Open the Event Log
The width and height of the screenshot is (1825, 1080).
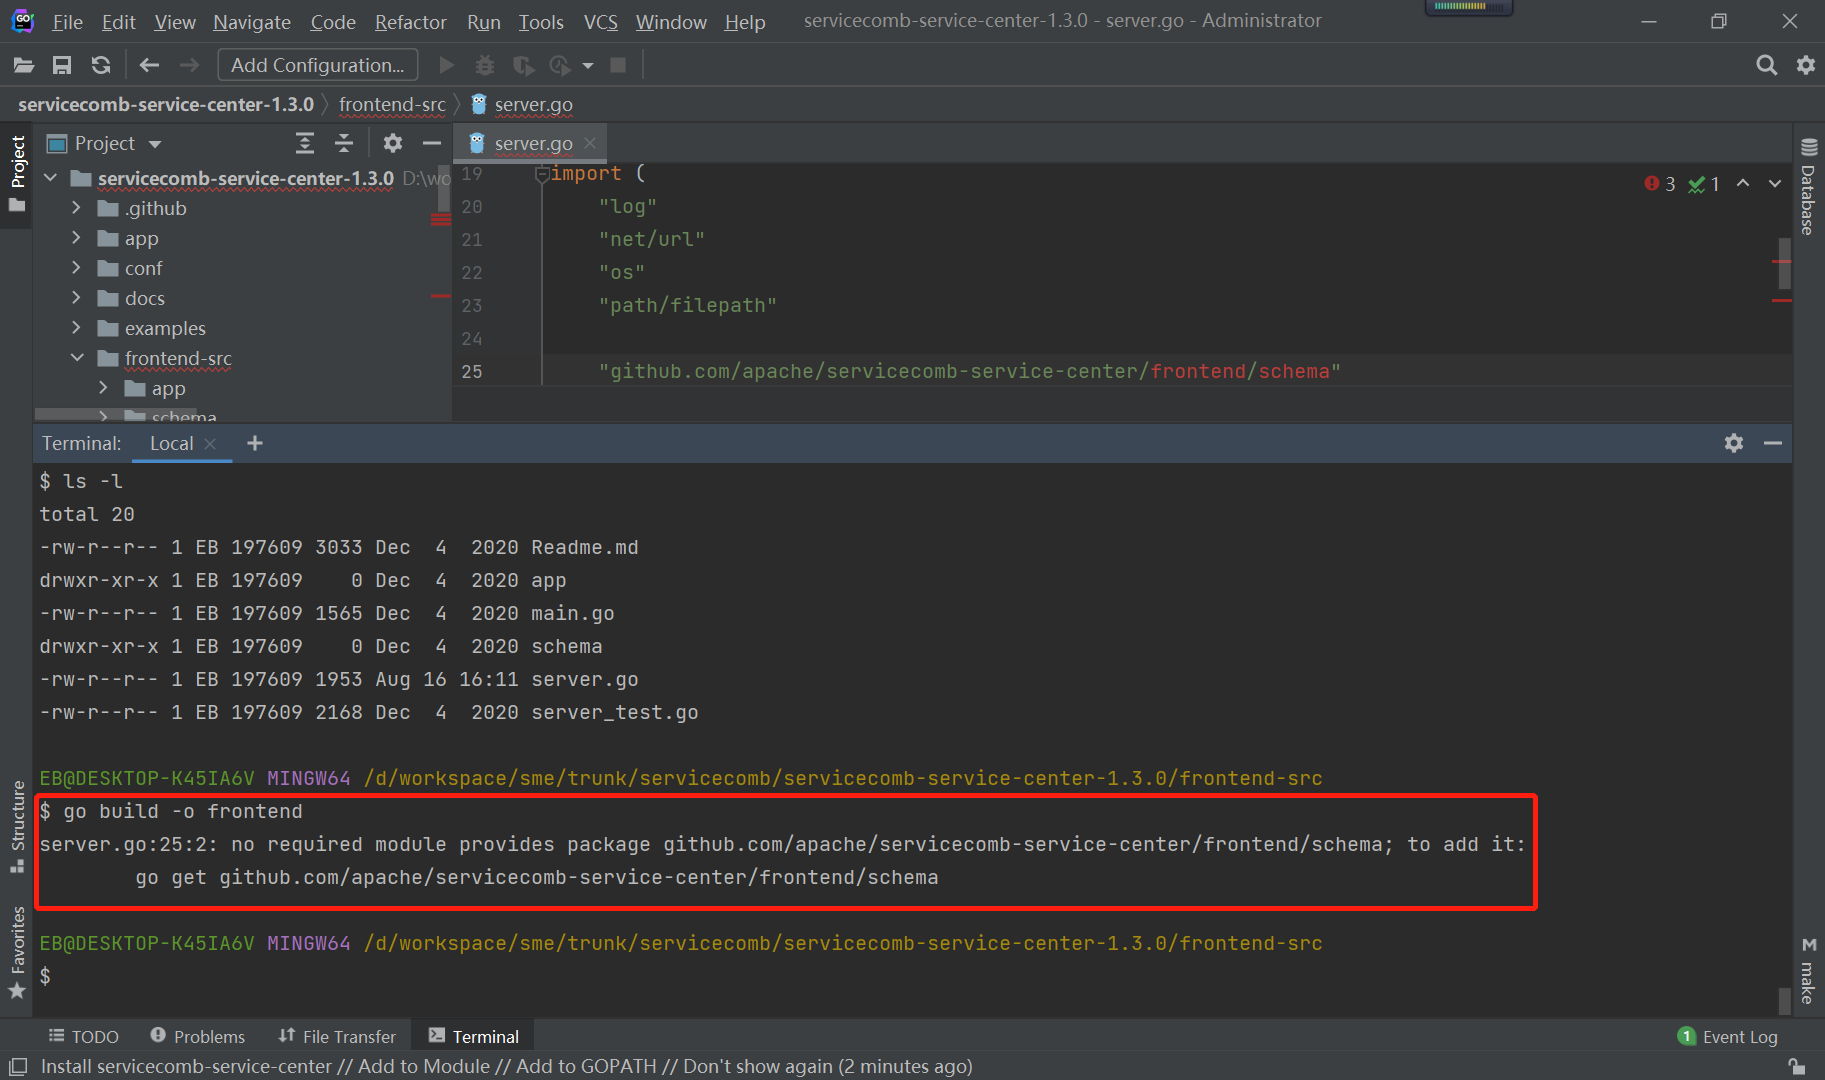[x=1728, y=1037]
